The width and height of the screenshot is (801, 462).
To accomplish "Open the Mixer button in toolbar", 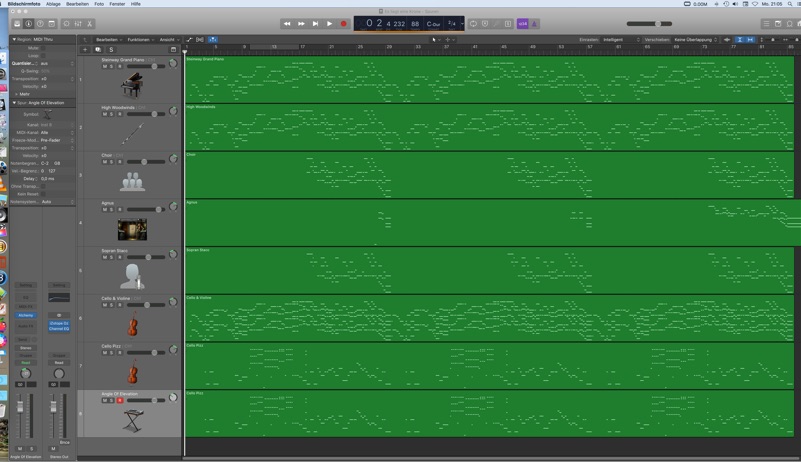I will (x=78, y=24).
